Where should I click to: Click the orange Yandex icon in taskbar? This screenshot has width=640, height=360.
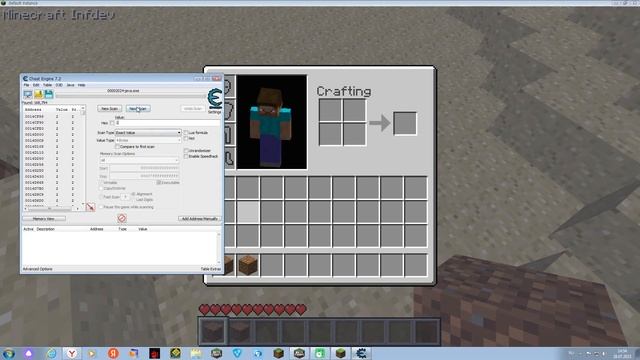[x=113, y=353]
